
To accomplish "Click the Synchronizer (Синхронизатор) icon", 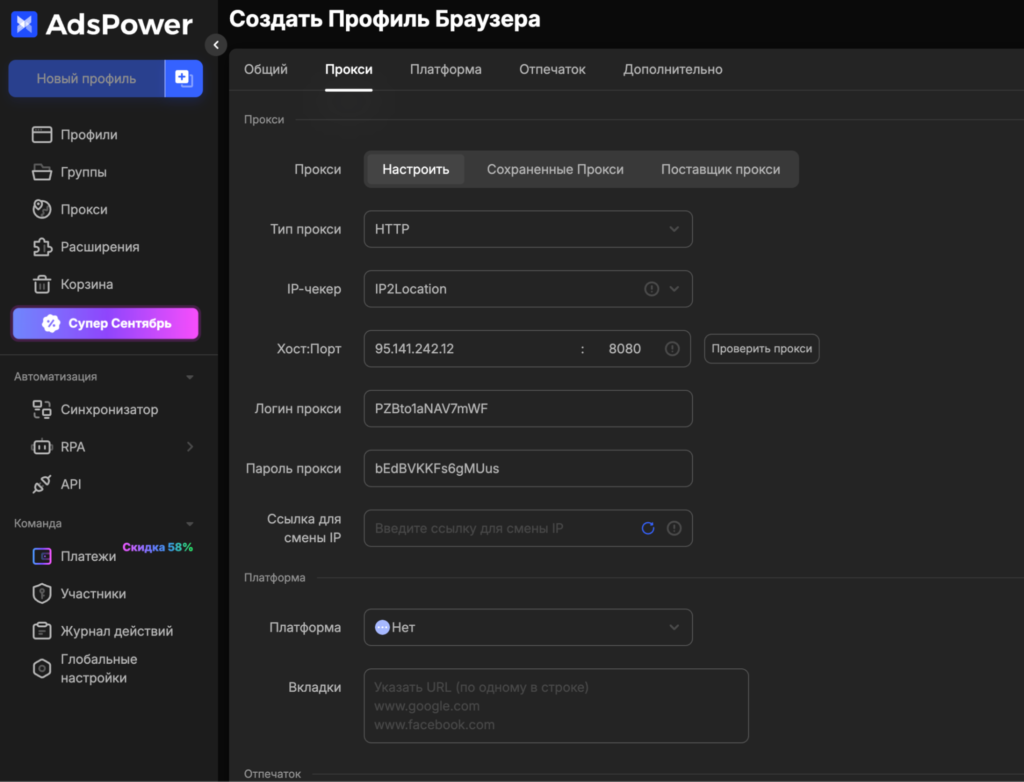I will (42, 409).
